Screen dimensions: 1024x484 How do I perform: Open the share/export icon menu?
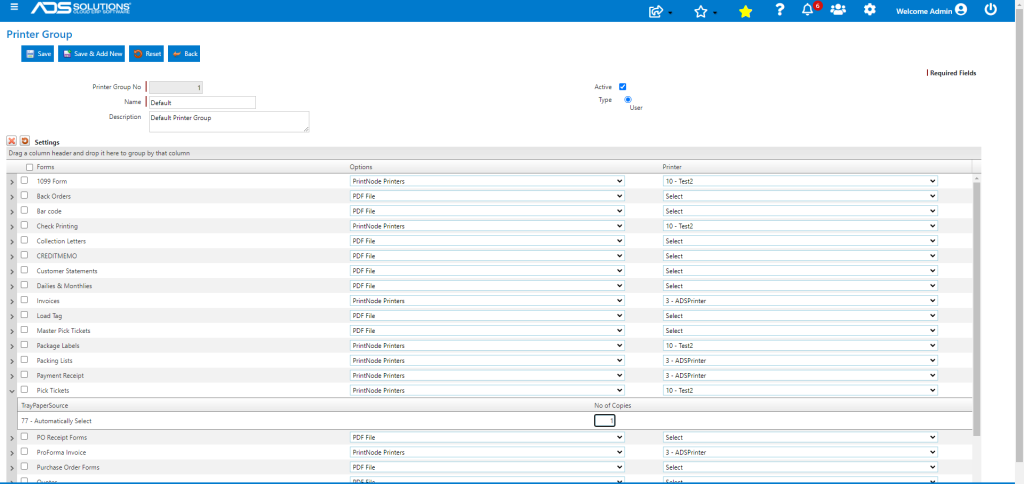pyautogui.click(x=656, y=11)
